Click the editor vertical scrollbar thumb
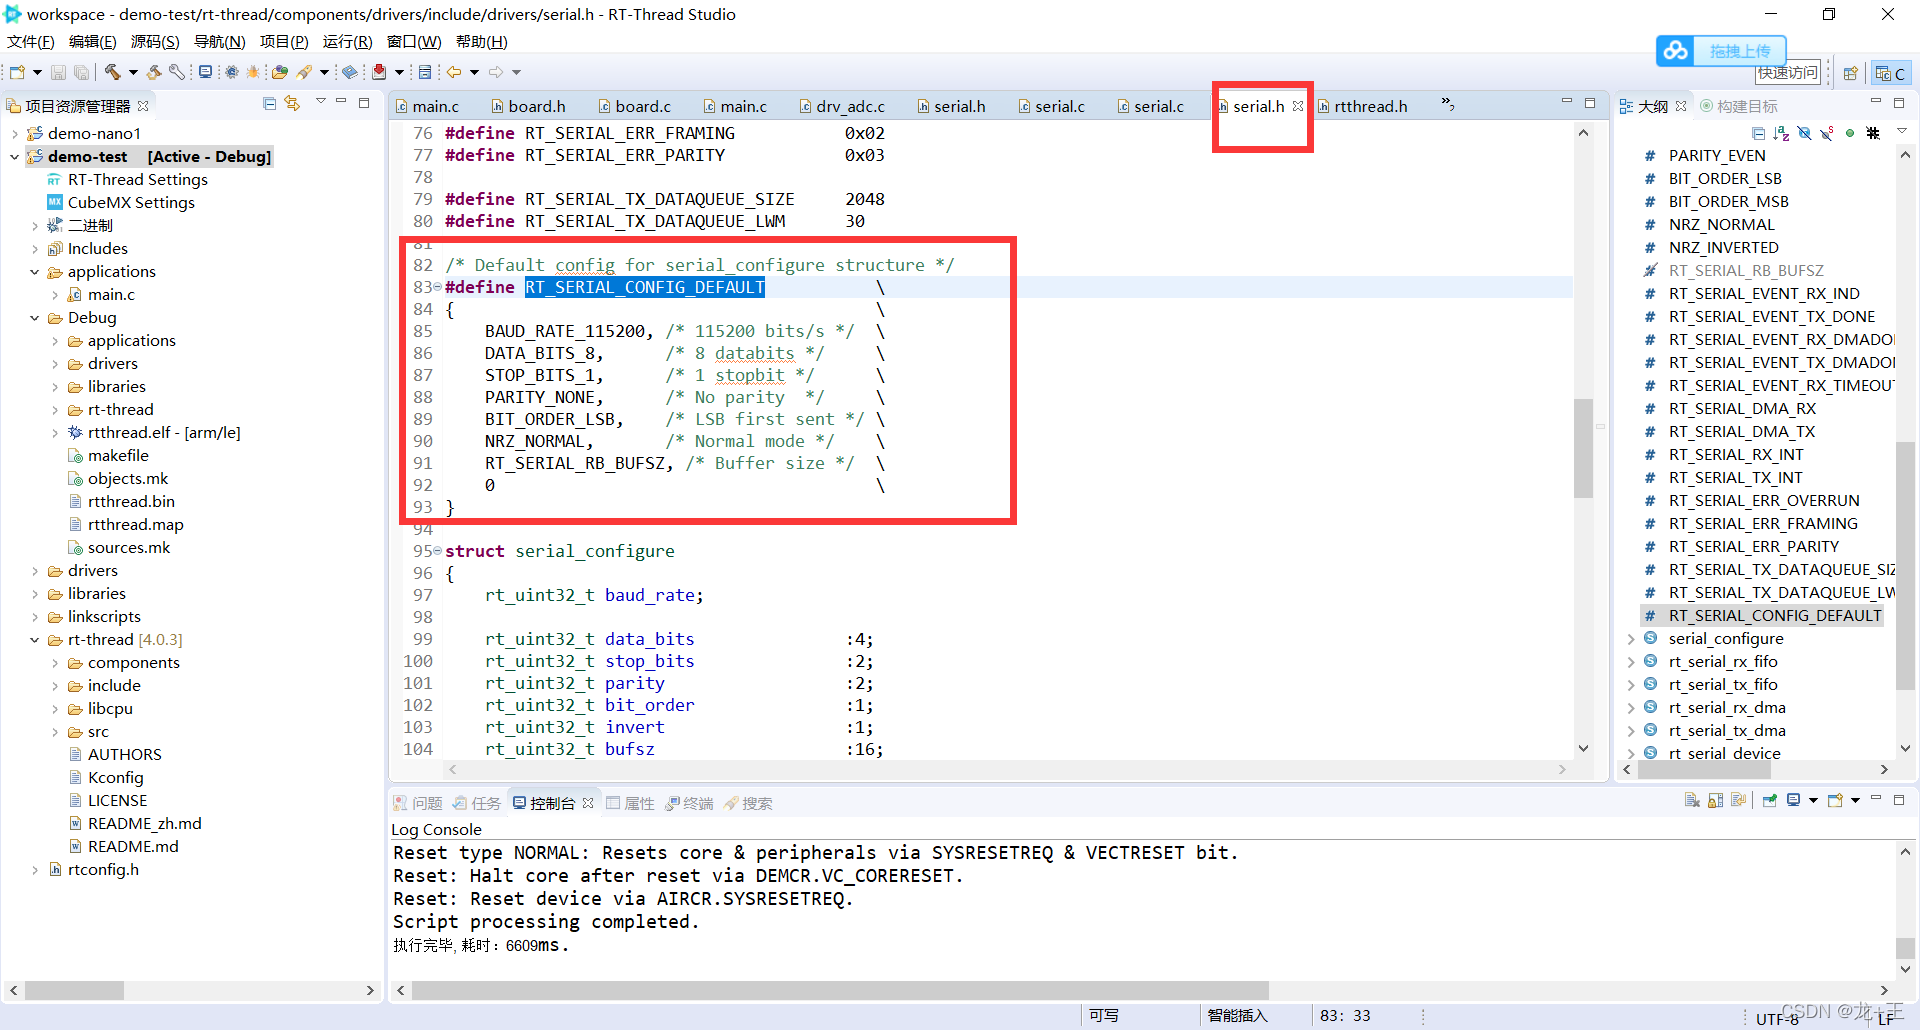 [1583, 448]
